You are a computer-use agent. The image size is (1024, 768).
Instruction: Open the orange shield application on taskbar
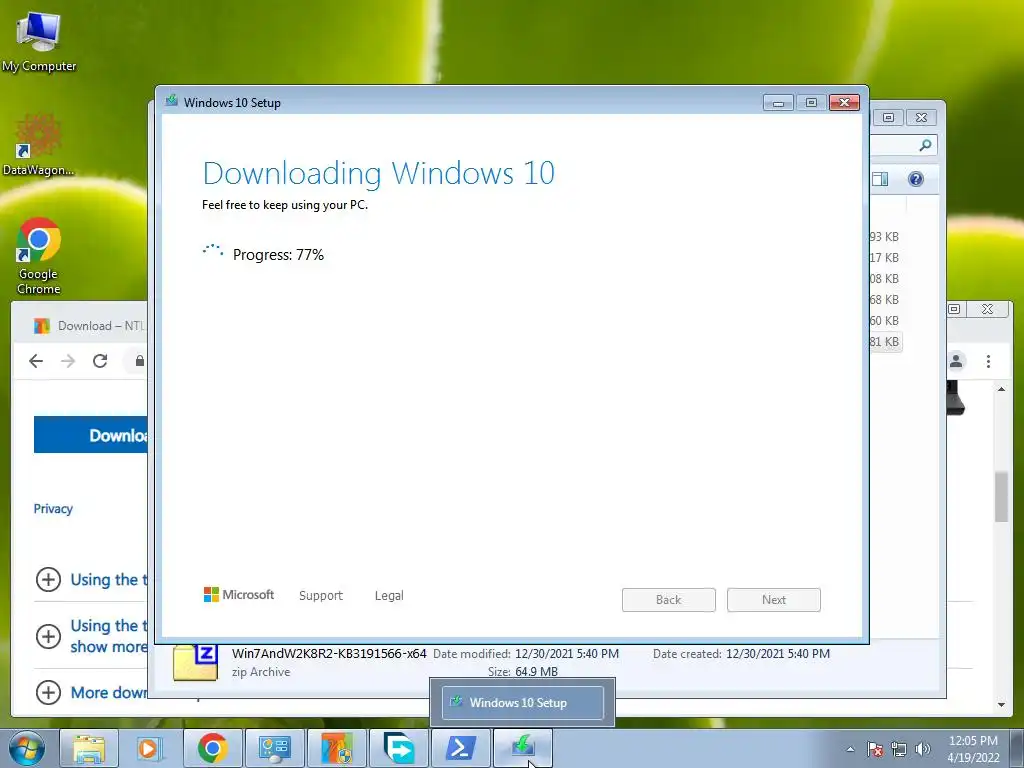click(x=336, y=748)
